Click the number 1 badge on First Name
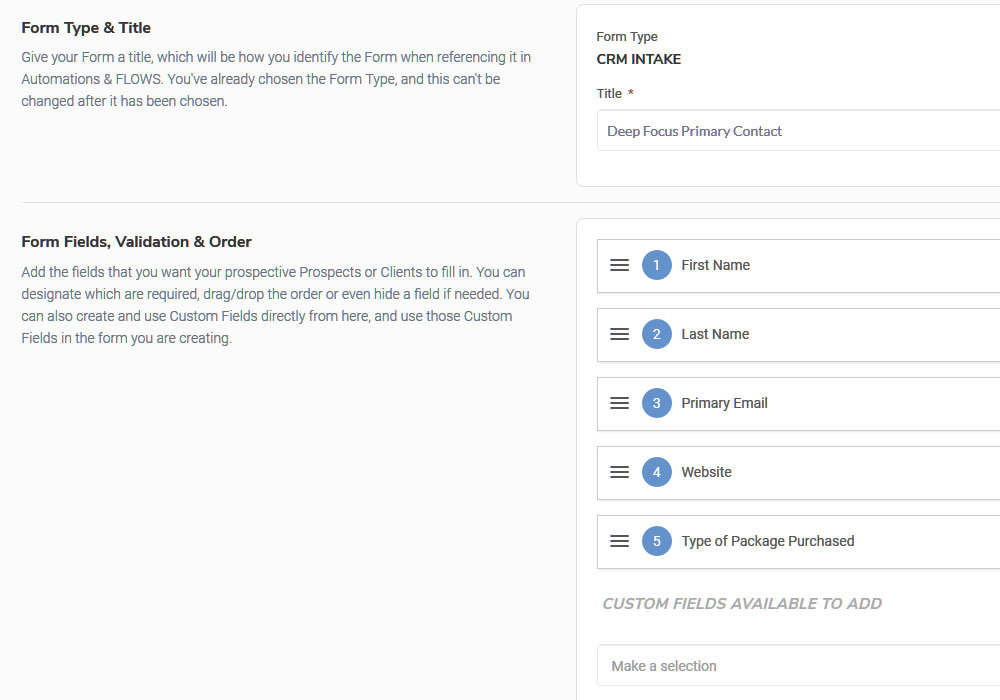 [x=656, y=265]
